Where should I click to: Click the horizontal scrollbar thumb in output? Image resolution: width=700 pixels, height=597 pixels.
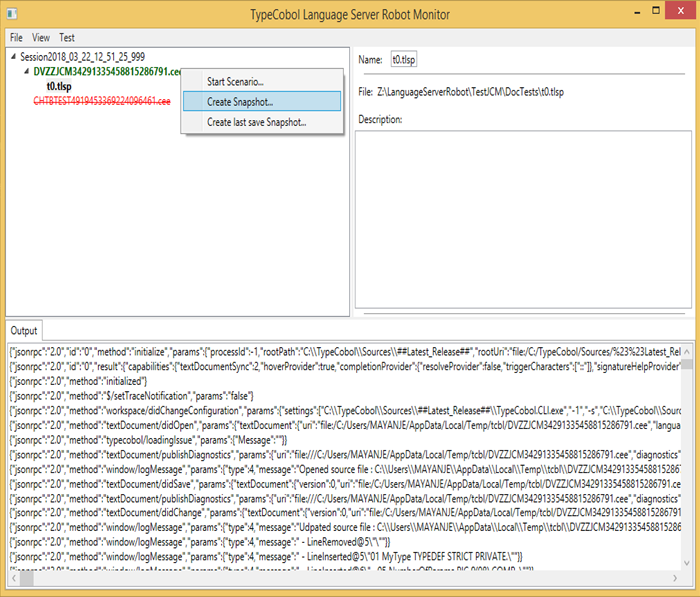[26, 578]
